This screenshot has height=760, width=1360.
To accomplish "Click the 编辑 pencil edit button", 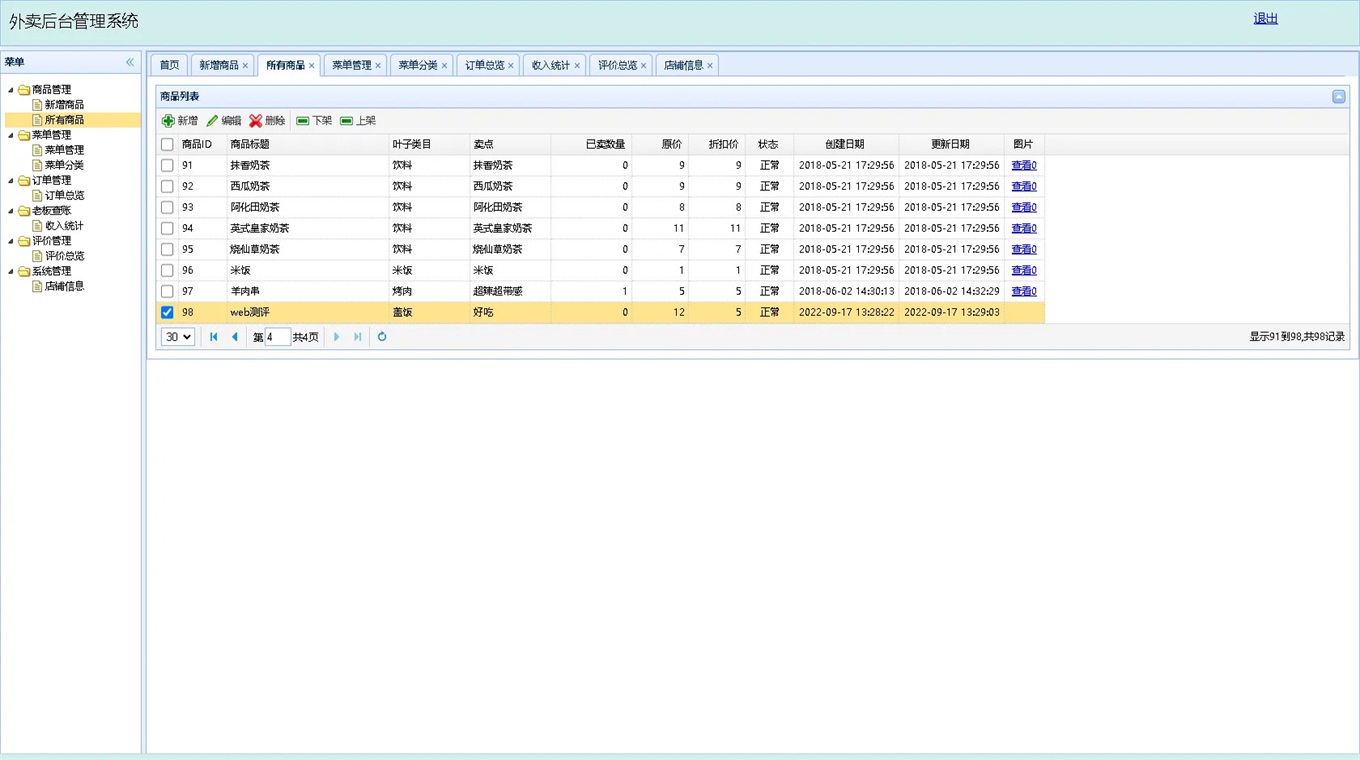I will pyautogui.click(x=224, y=121).
